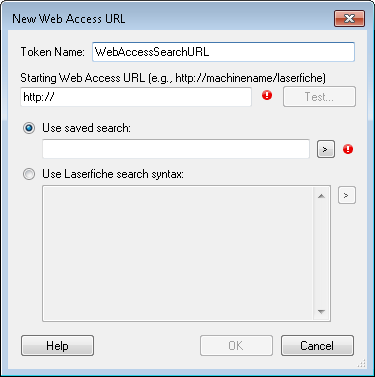This screenshot has height=377, width=375.
Task: Click the scrollbar up arrow in syntax box
Action: pyautogui.click(x=321, y=196)
